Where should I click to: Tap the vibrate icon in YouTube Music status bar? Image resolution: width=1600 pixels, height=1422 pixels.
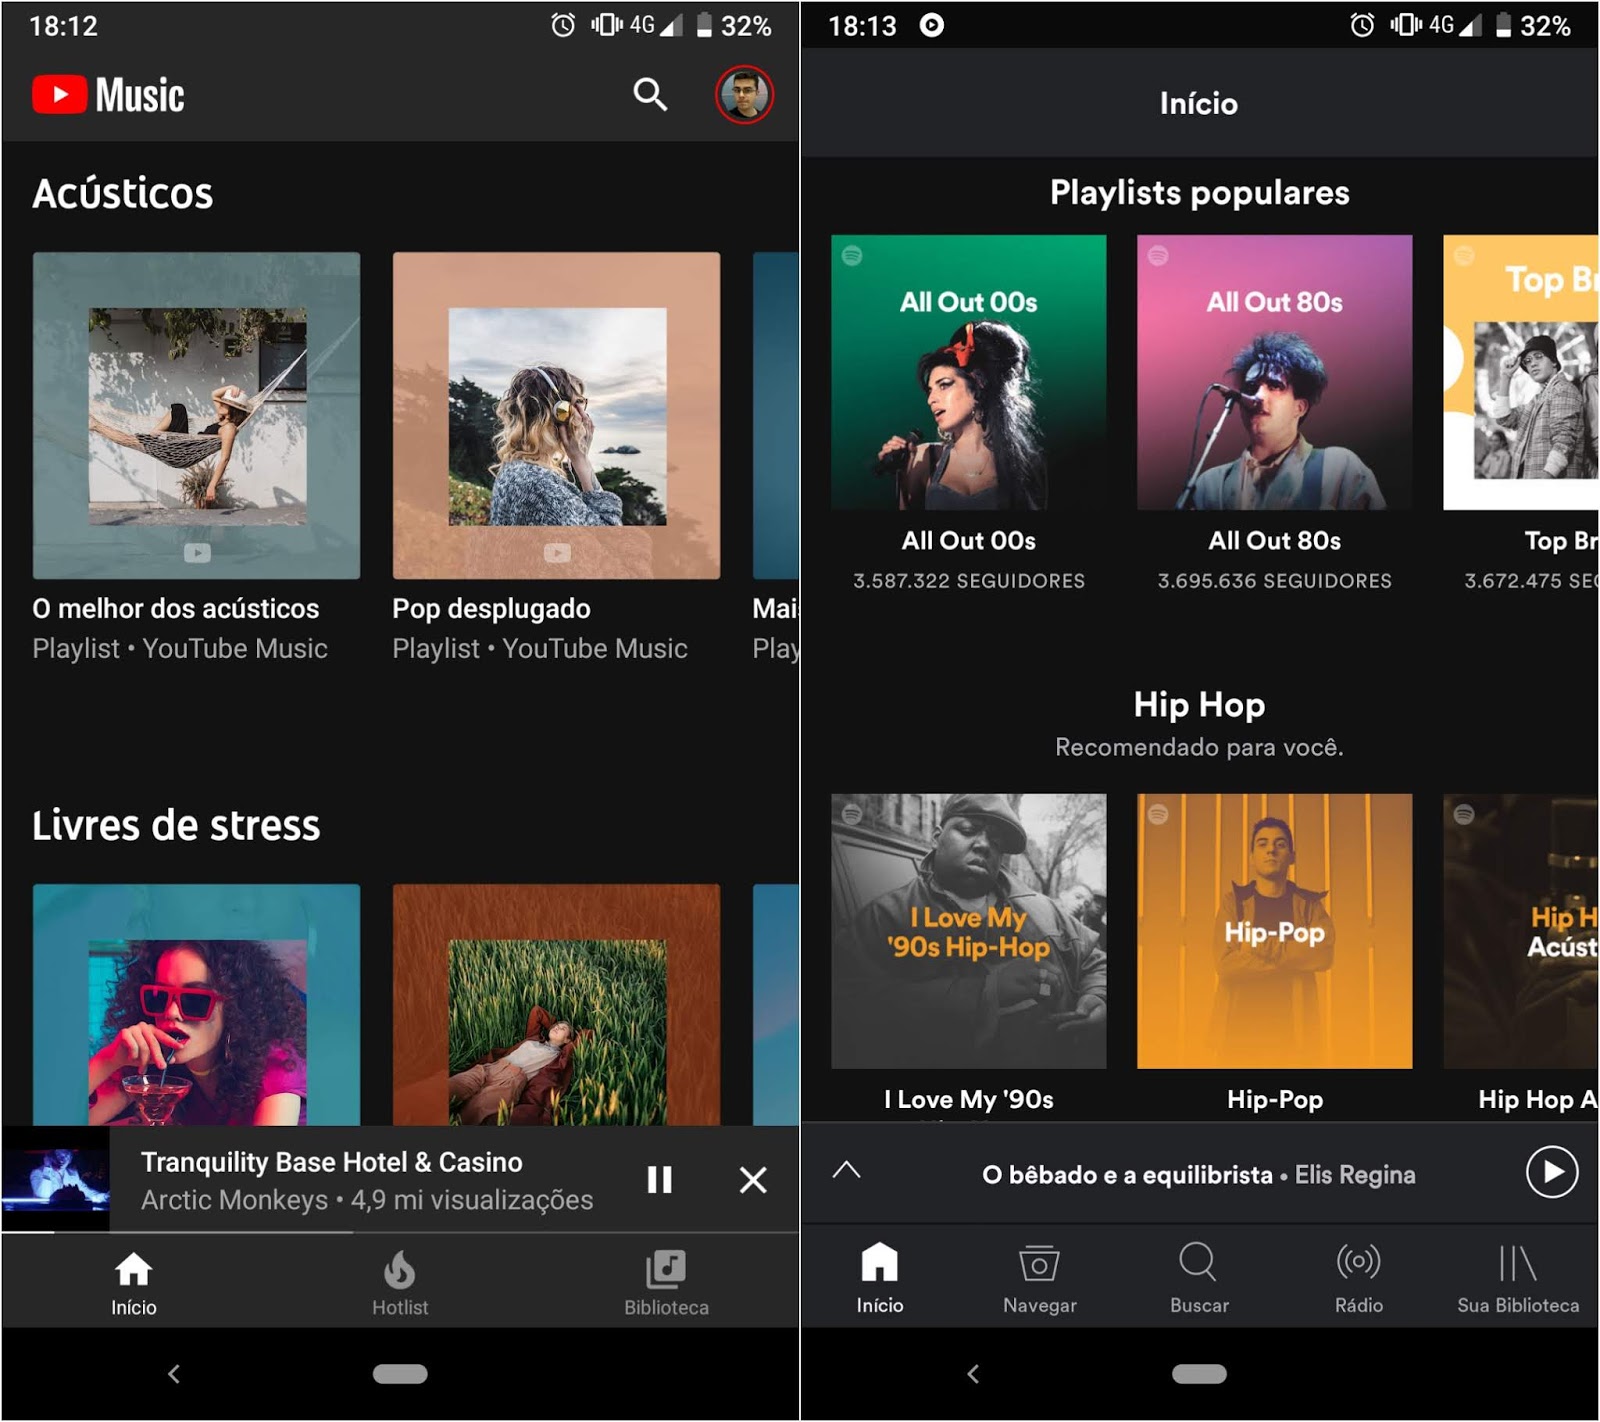pos(606,25)
